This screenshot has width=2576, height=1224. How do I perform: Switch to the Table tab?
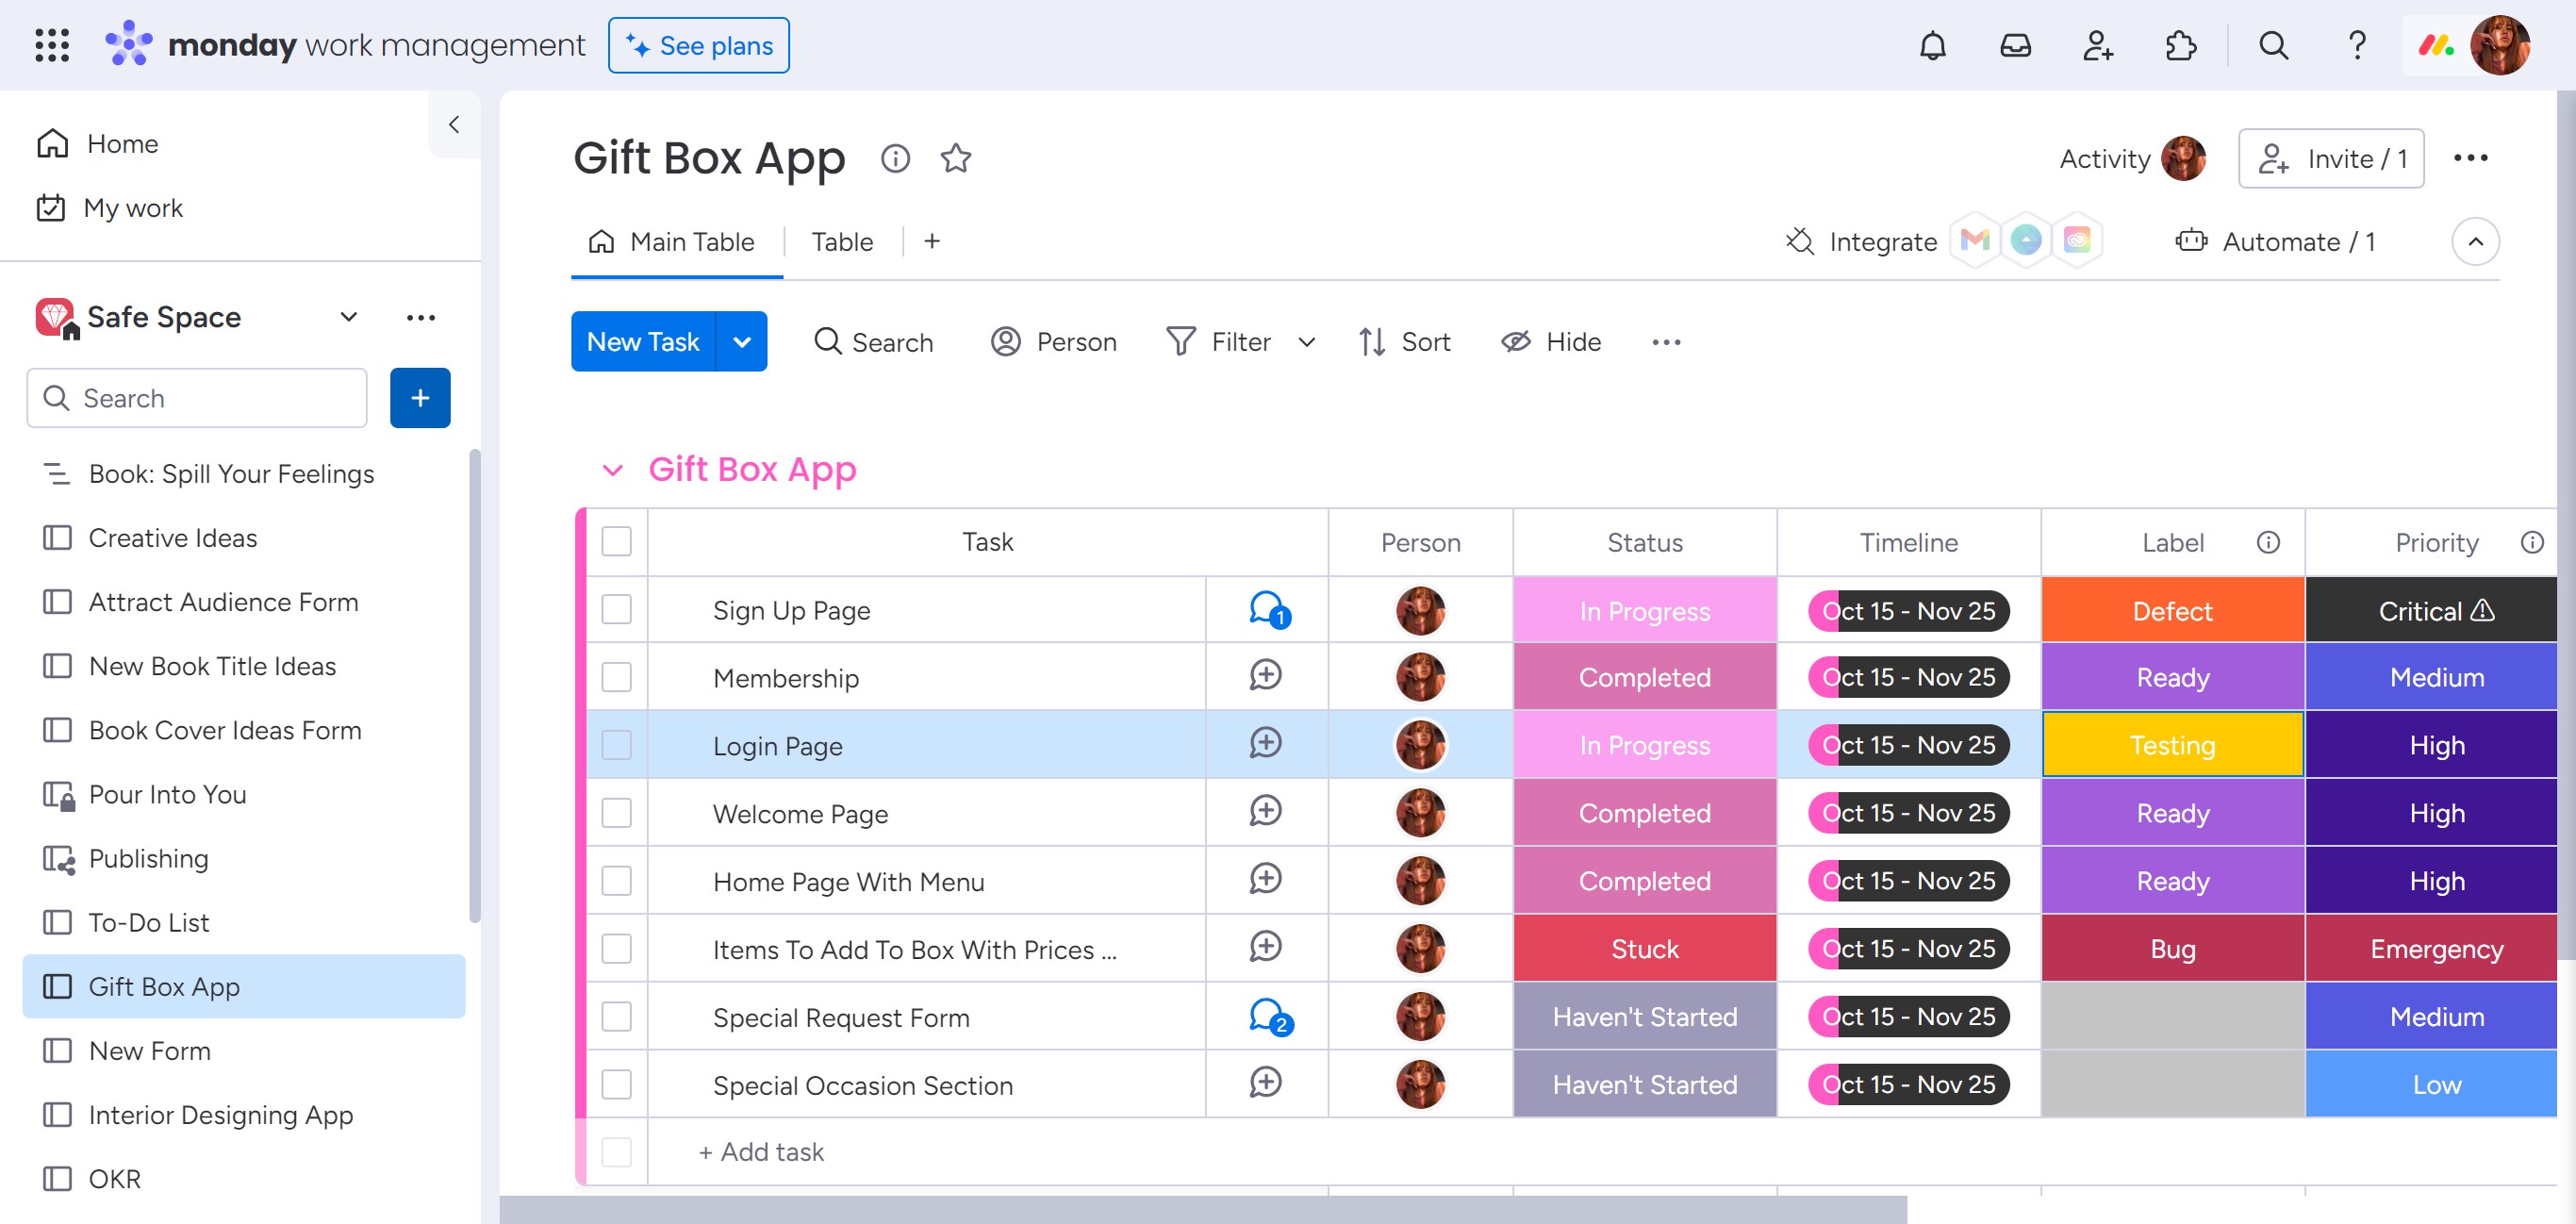841,242
